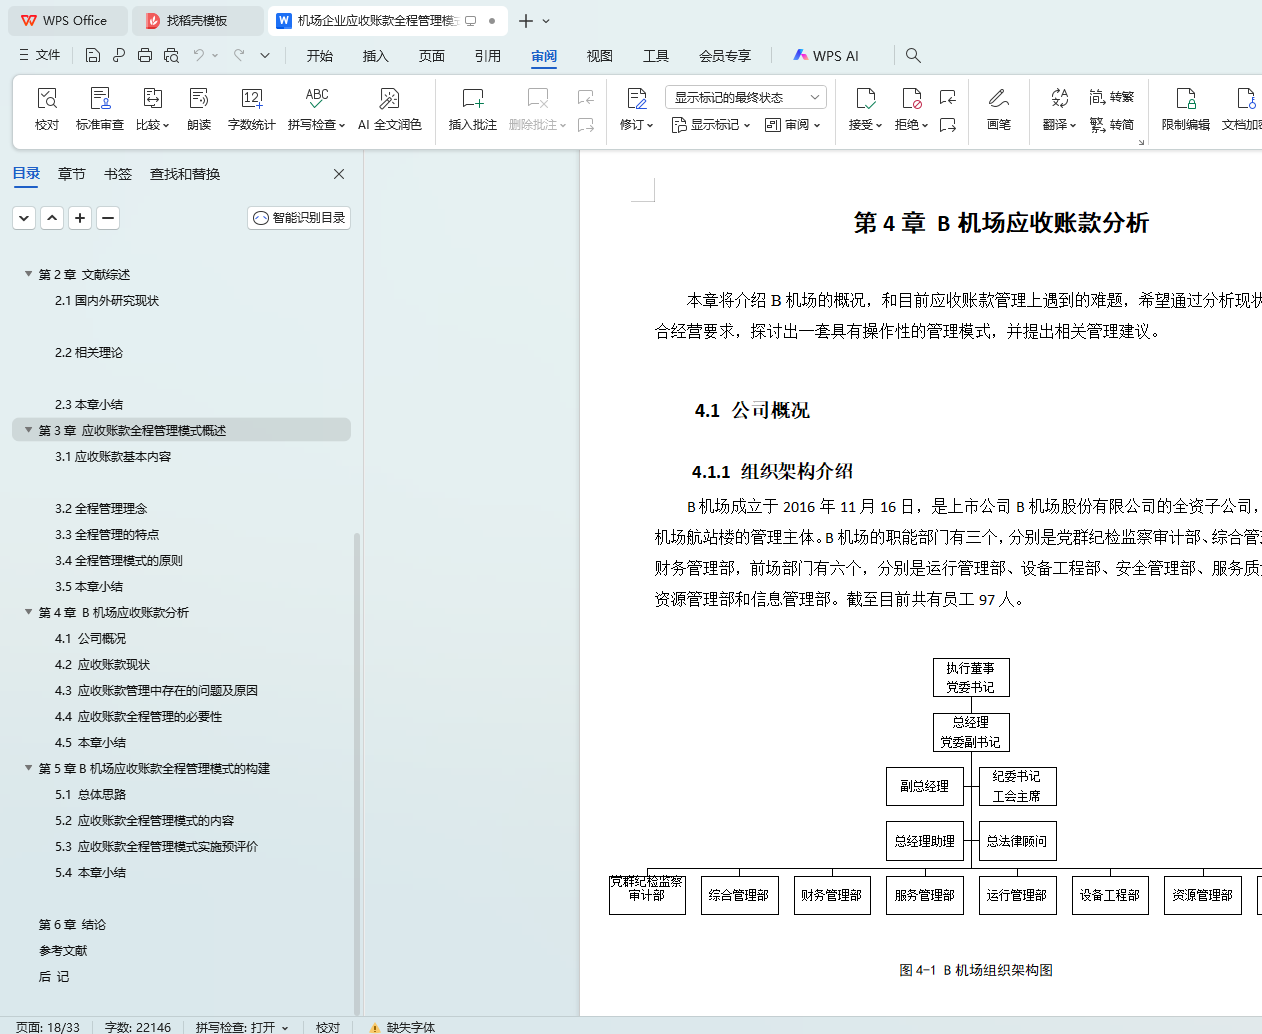
Task: Switch to 查找和替换 navigation tab
Action: 185,174
